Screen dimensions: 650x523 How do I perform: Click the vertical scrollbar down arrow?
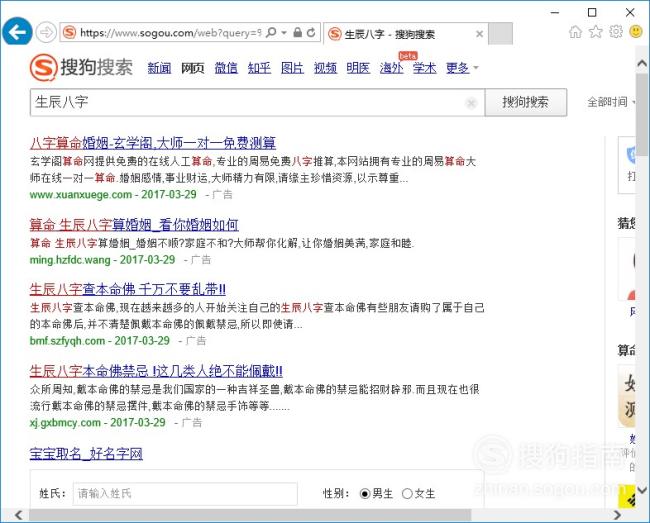[x=642, y=491]
